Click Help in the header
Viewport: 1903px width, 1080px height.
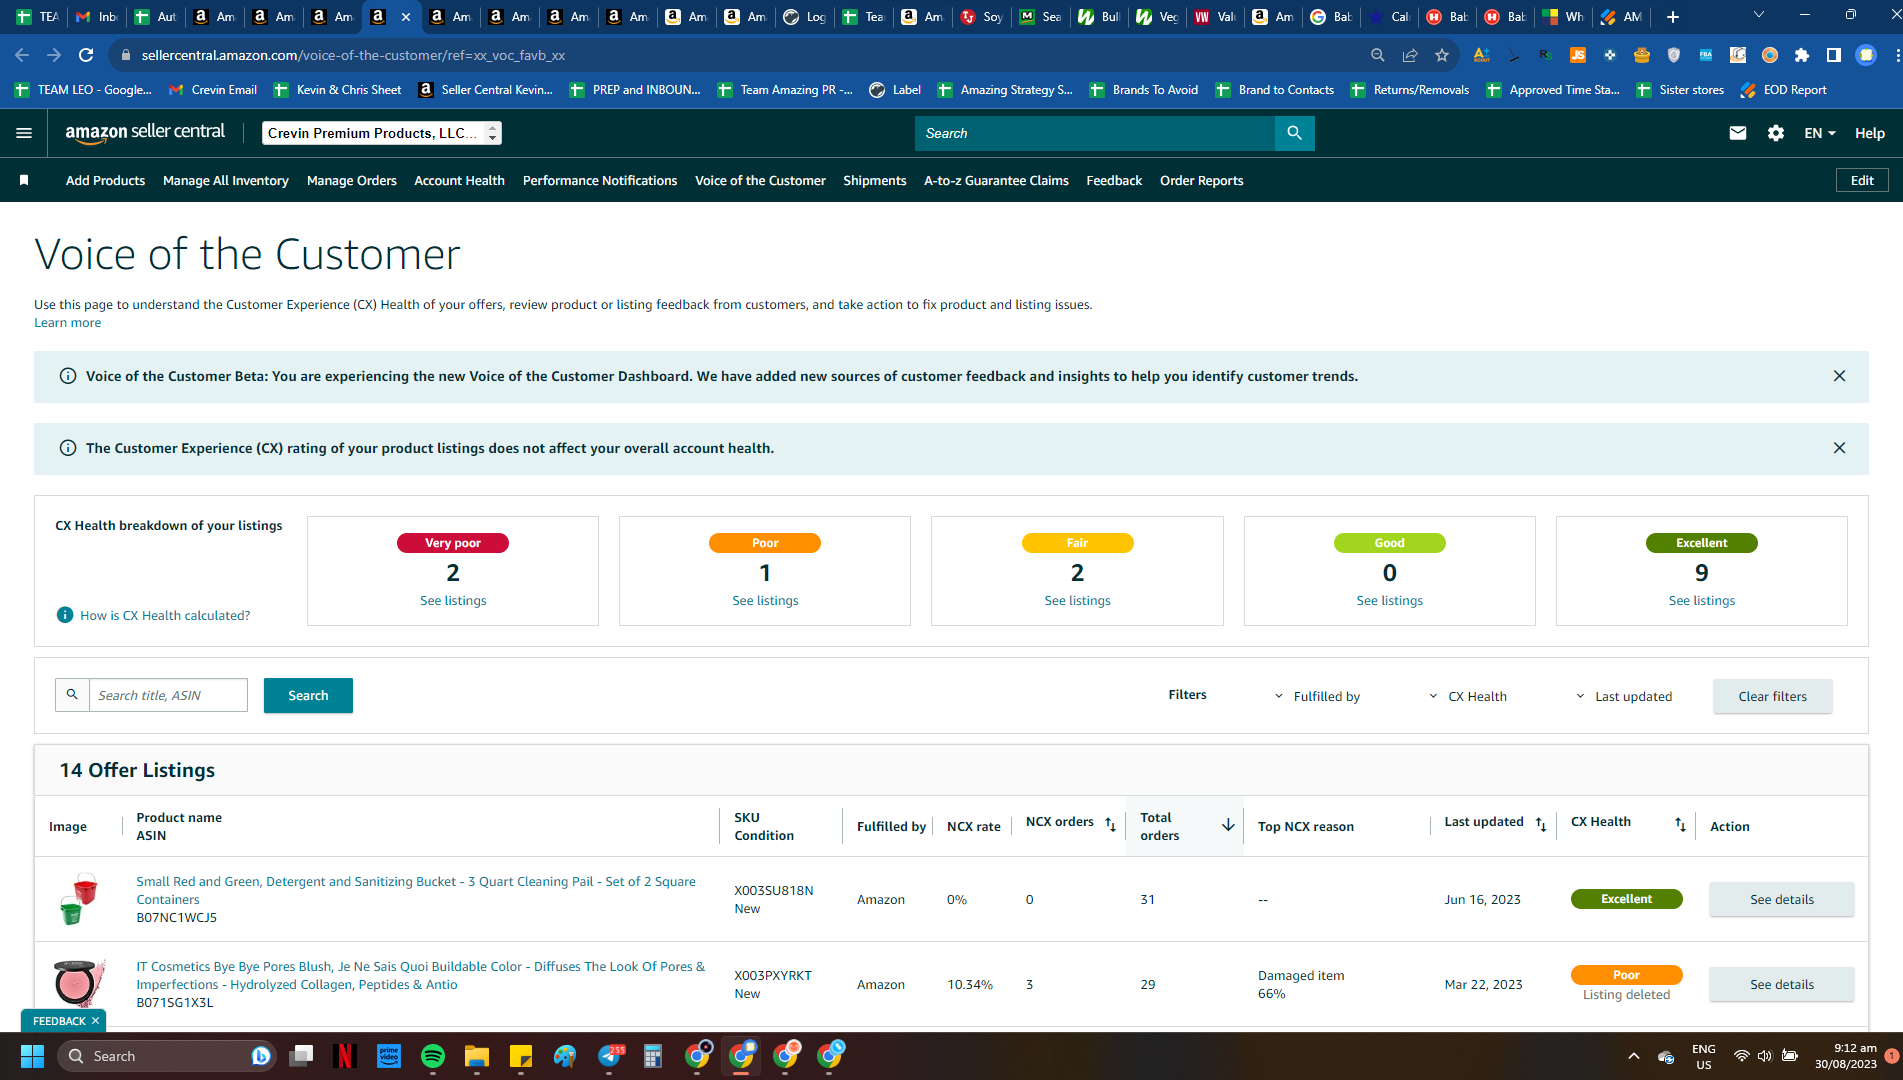point(1869,133)
